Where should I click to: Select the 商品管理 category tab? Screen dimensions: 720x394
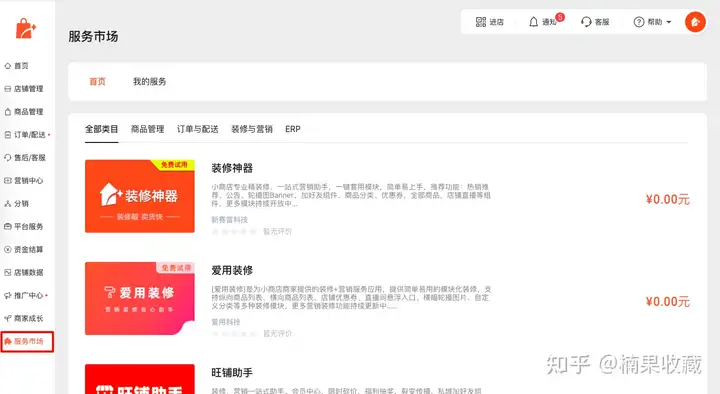click(x=147, y=129)
